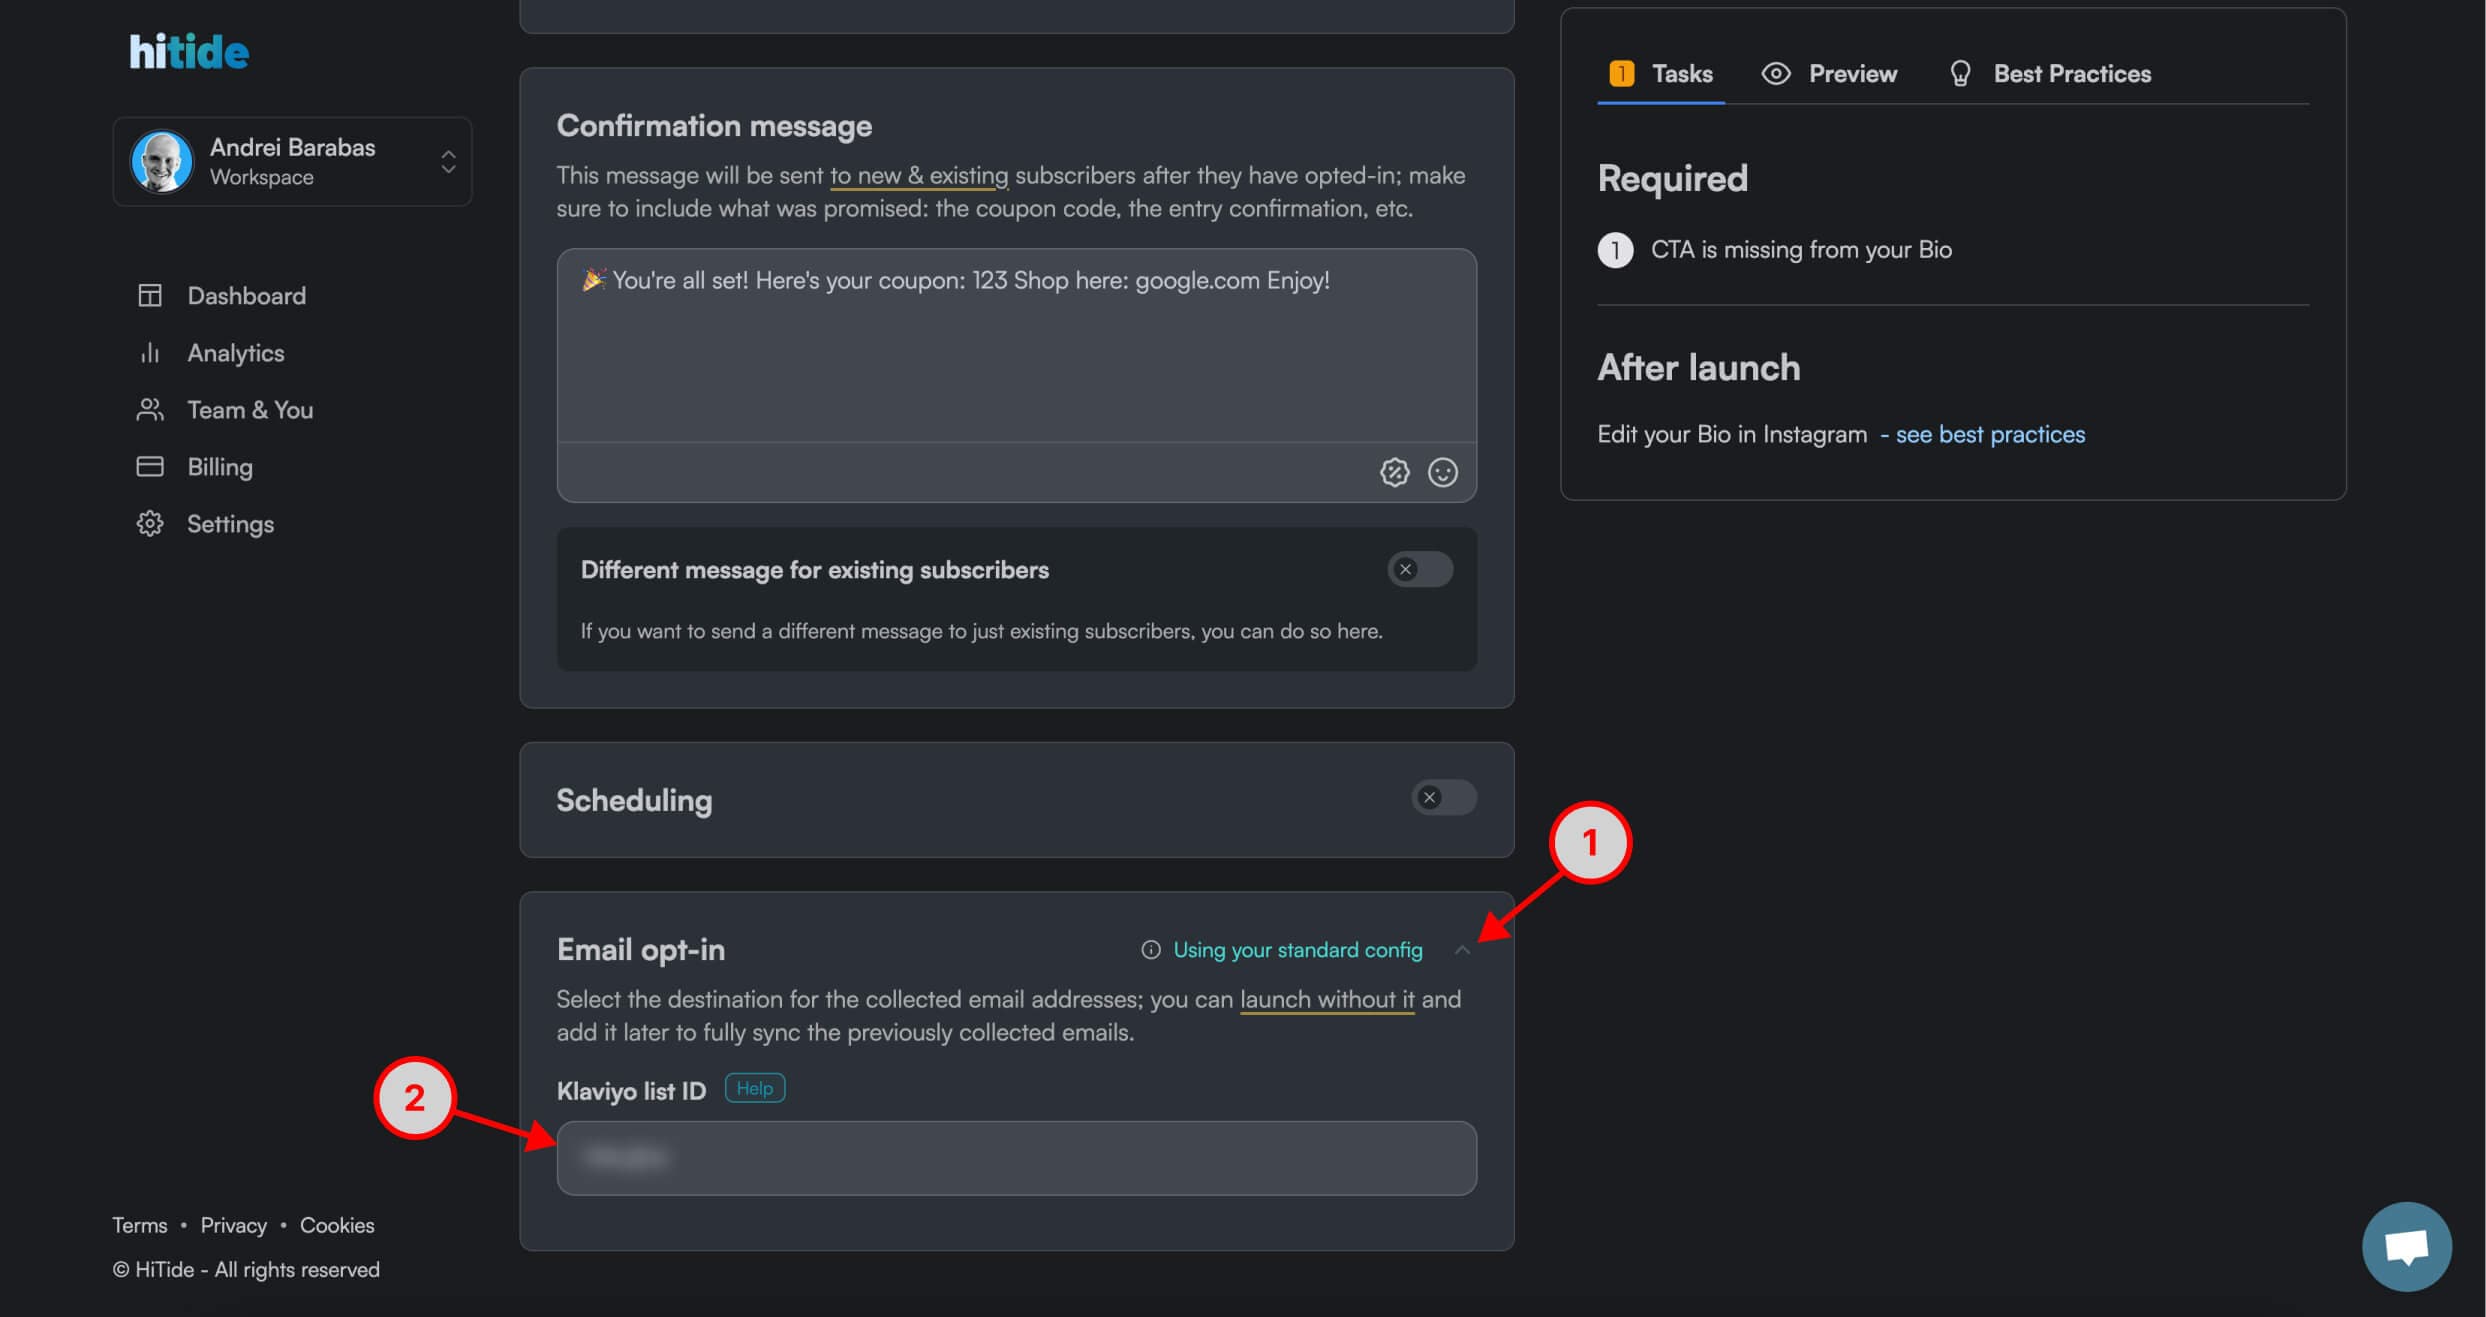Open the Billing card icon
Screen dimensions: 2486x1317
(150, 467)
